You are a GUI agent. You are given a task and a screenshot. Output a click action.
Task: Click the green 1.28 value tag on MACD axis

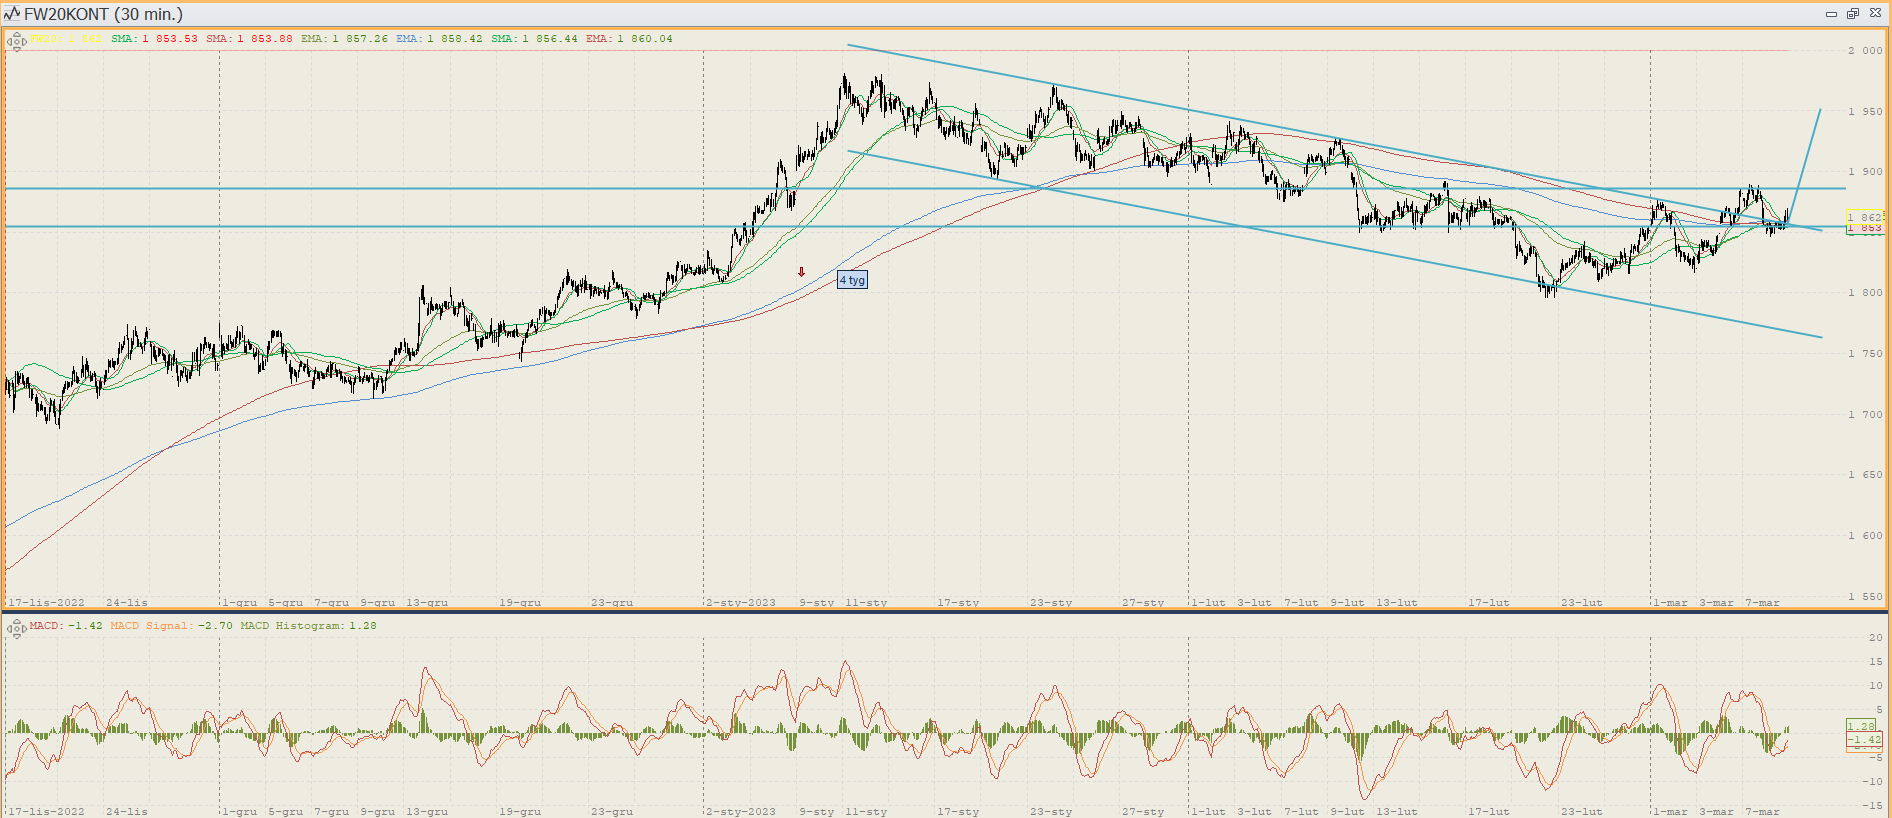pos(1862,726)
